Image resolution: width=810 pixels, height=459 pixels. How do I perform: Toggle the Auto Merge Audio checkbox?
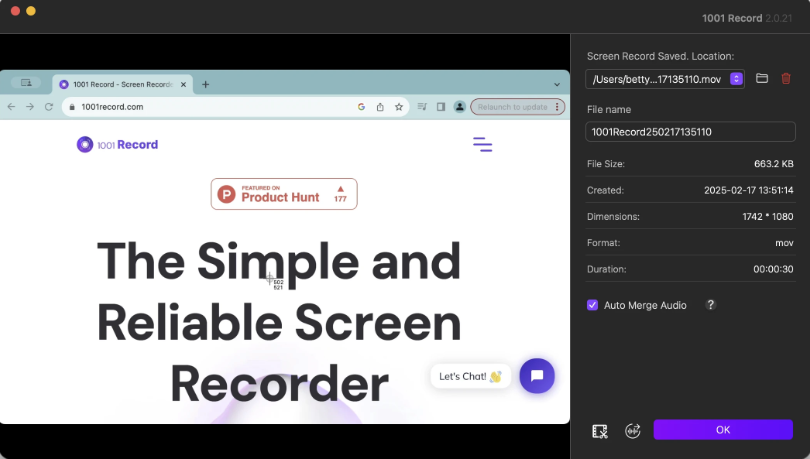(593, 305)
